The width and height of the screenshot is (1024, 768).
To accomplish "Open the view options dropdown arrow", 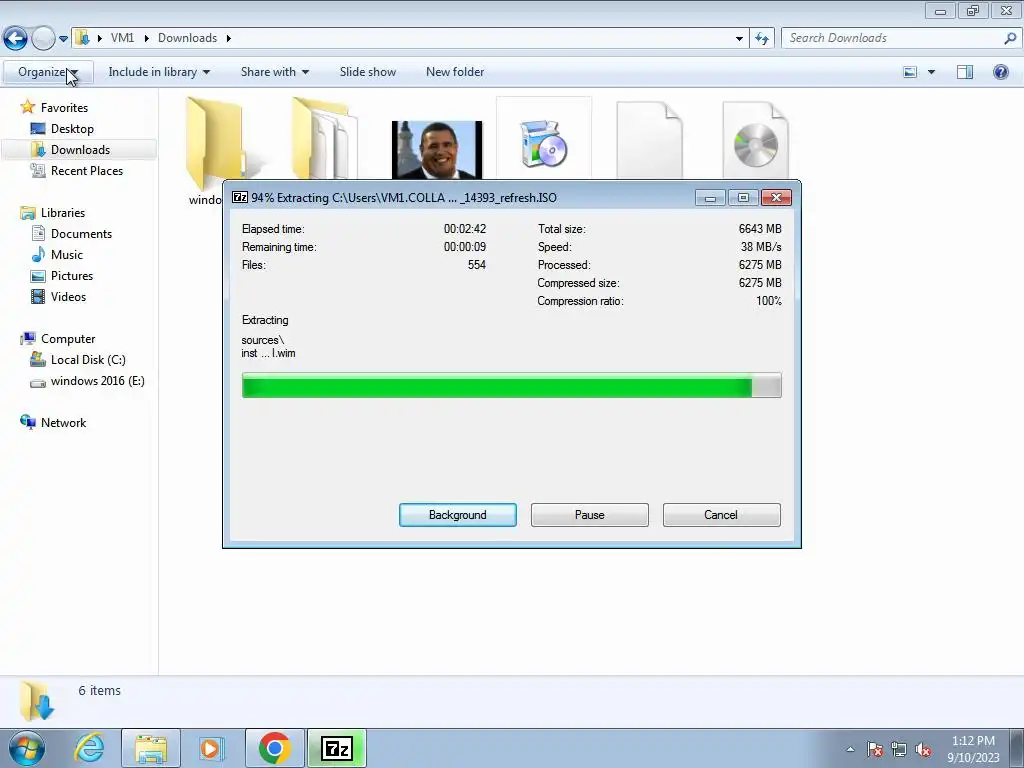I will [x=931, y=72].
